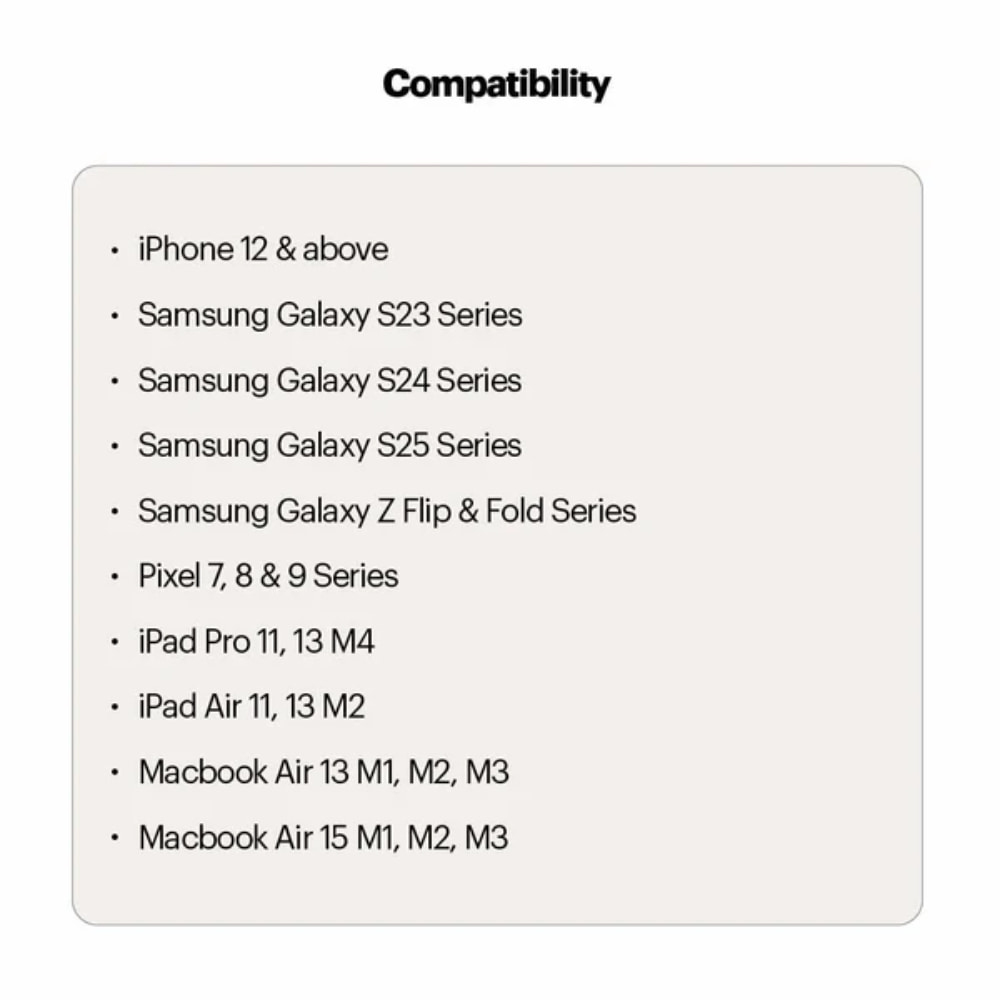
Task: Click the bullet before iPhone 12 & above
Action: [x=115, y=250]
